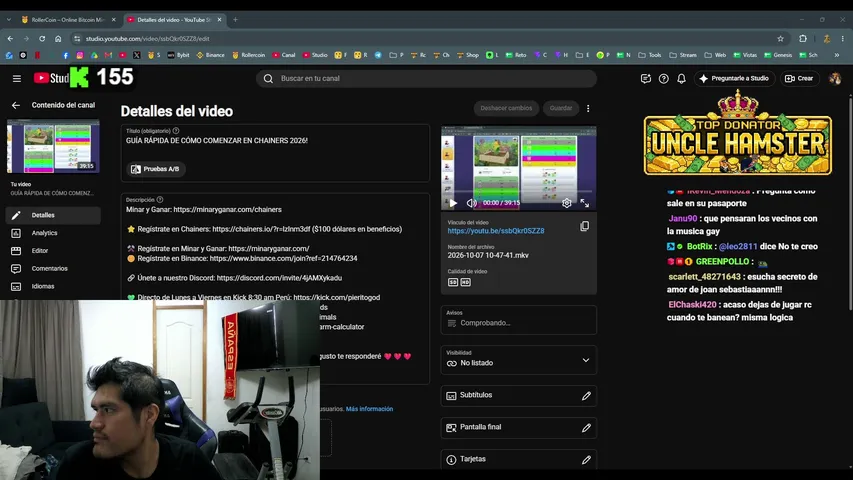Show more bookmarks chevron
This screenshot has width=853, height=480.
pos(837,55)
